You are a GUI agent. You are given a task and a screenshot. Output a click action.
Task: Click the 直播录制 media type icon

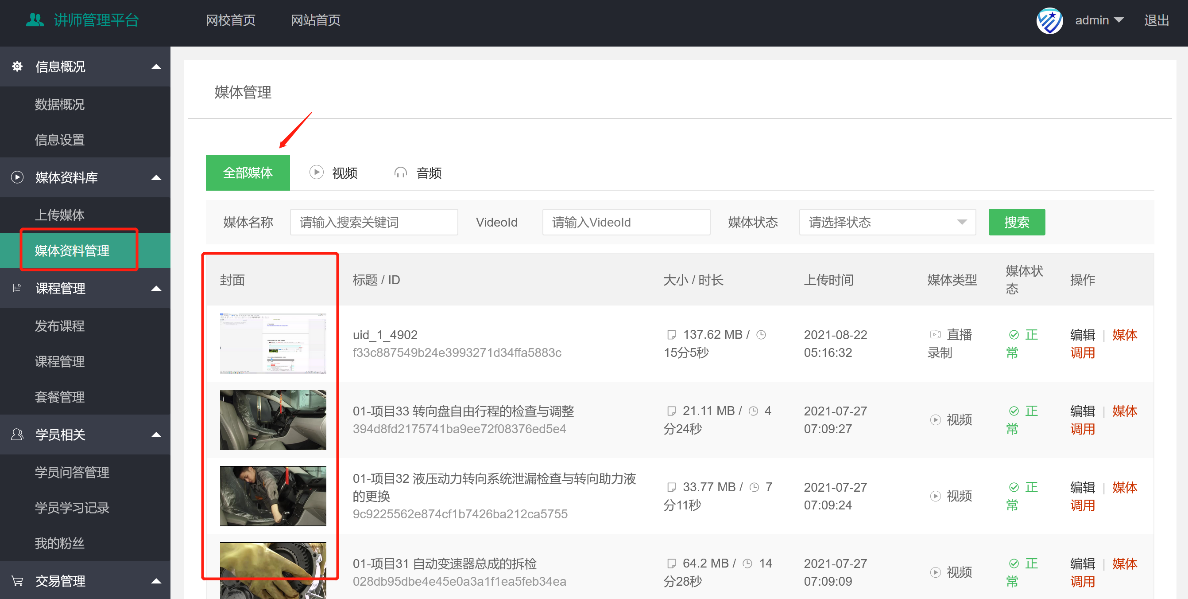point(935,335)
